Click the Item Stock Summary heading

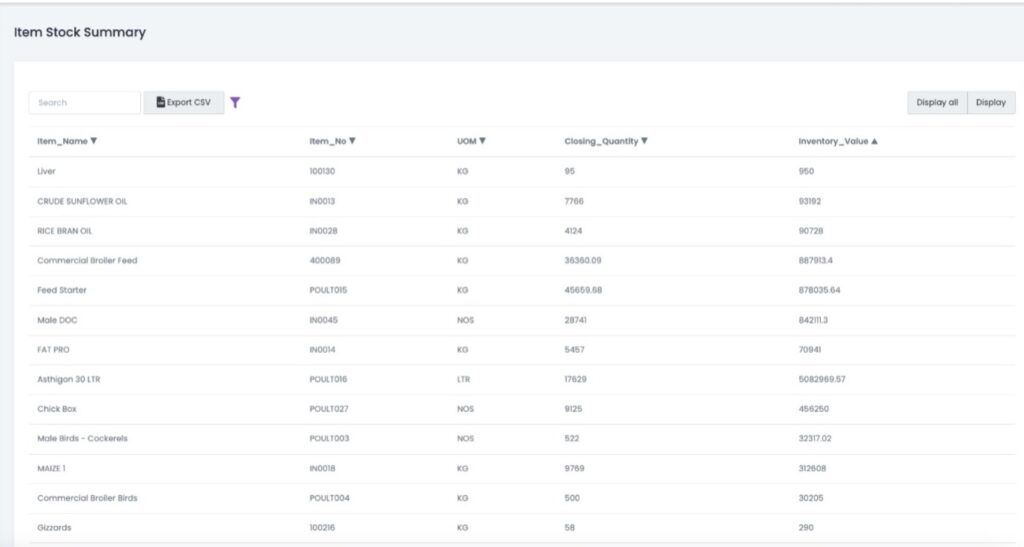[80, 32]
